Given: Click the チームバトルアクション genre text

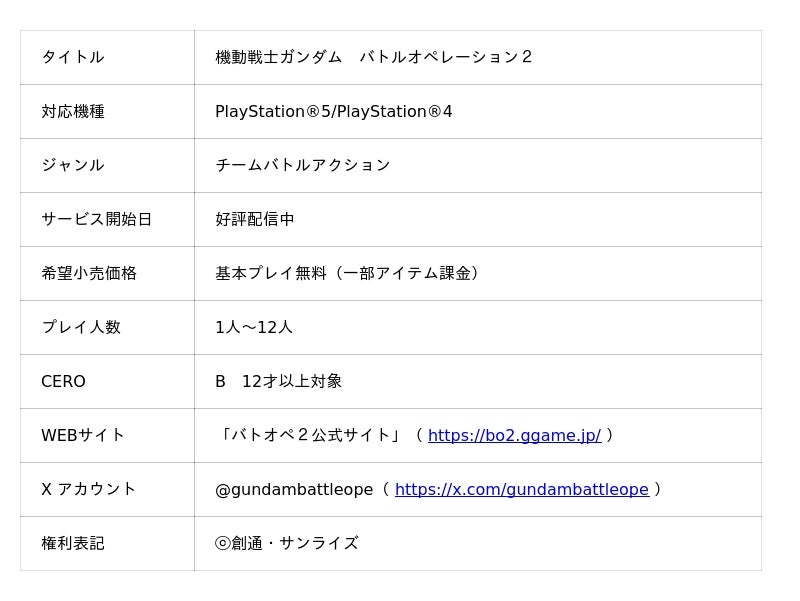Looking at the screenshot, I should point(302,165).
